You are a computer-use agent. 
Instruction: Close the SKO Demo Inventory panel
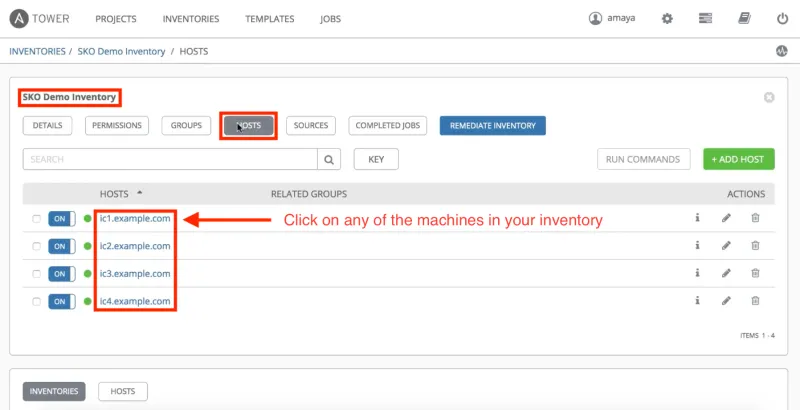769,97
